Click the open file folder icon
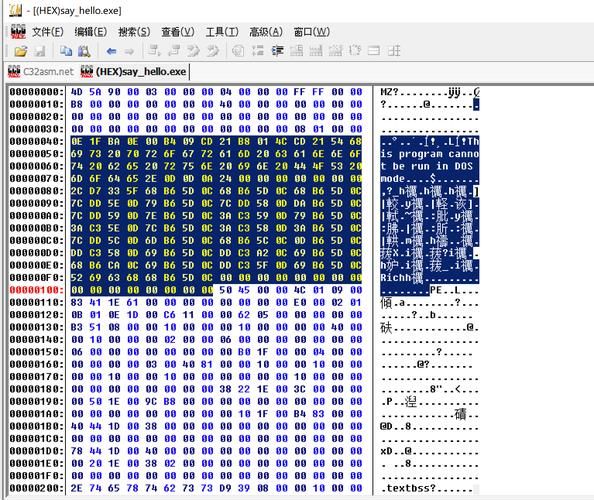This screenshot has height=500, width=594. (20, 51)
